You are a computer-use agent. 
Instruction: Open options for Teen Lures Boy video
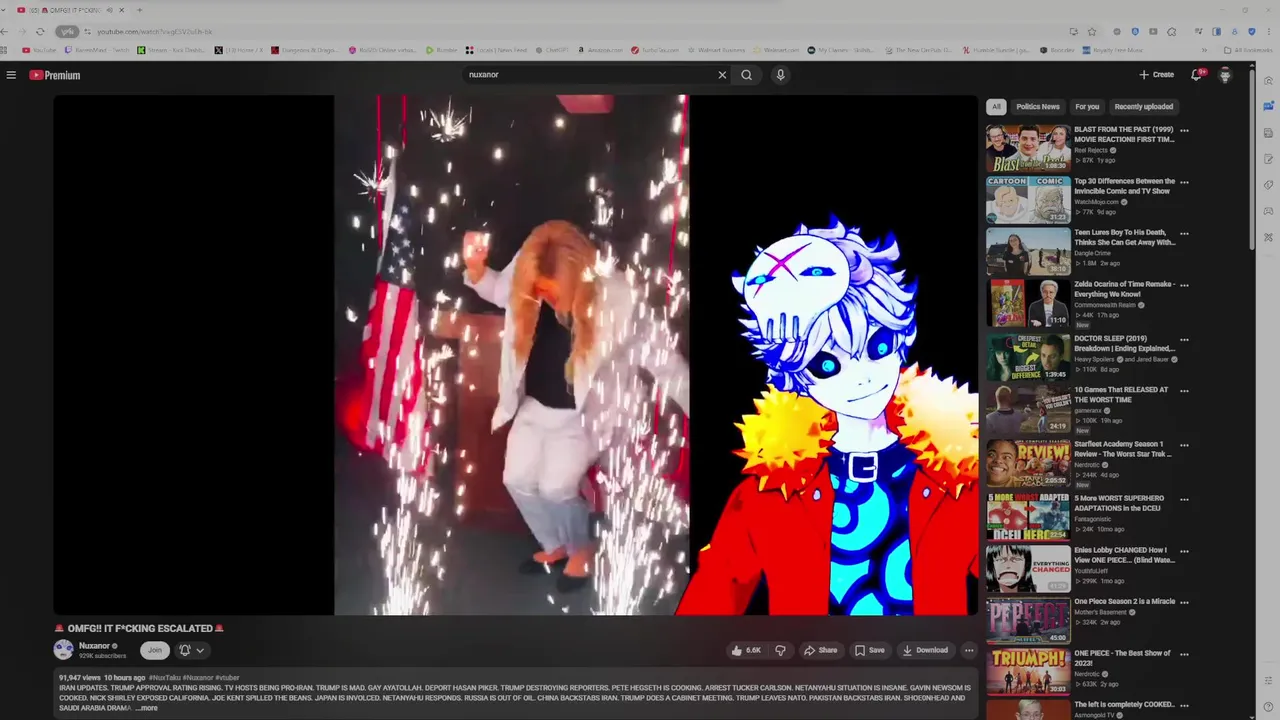pos(1184,235)
